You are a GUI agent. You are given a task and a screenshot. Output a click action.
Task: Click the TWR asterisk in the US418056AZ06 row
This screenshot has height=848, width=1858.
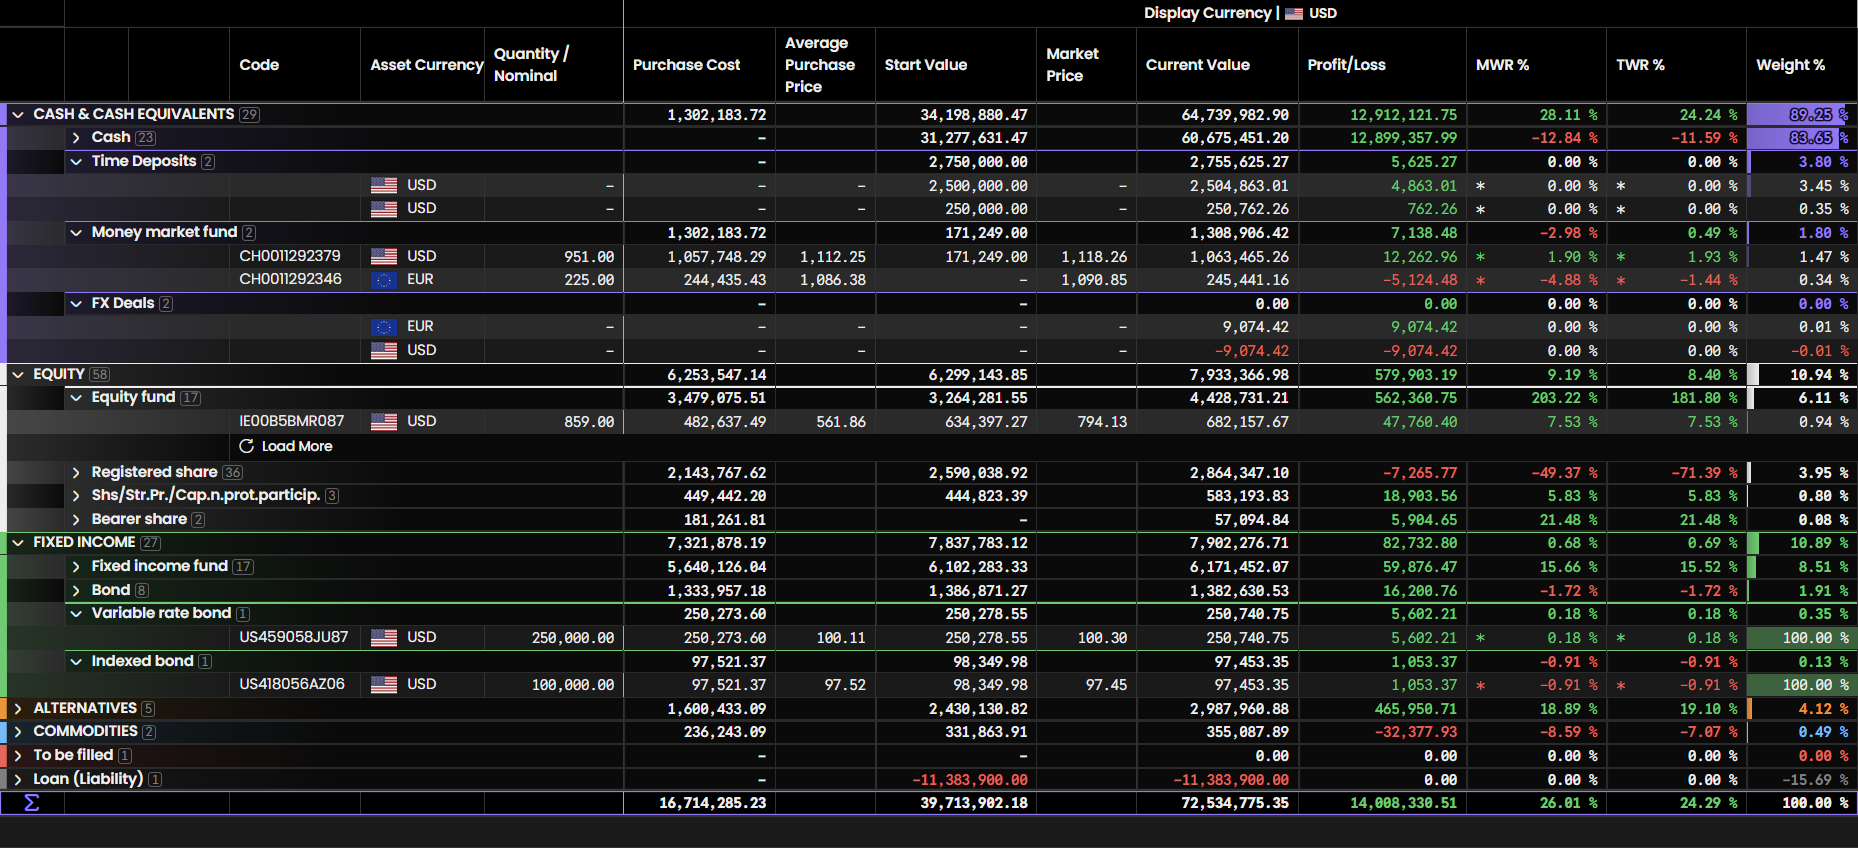click(x=1620, y=686)
